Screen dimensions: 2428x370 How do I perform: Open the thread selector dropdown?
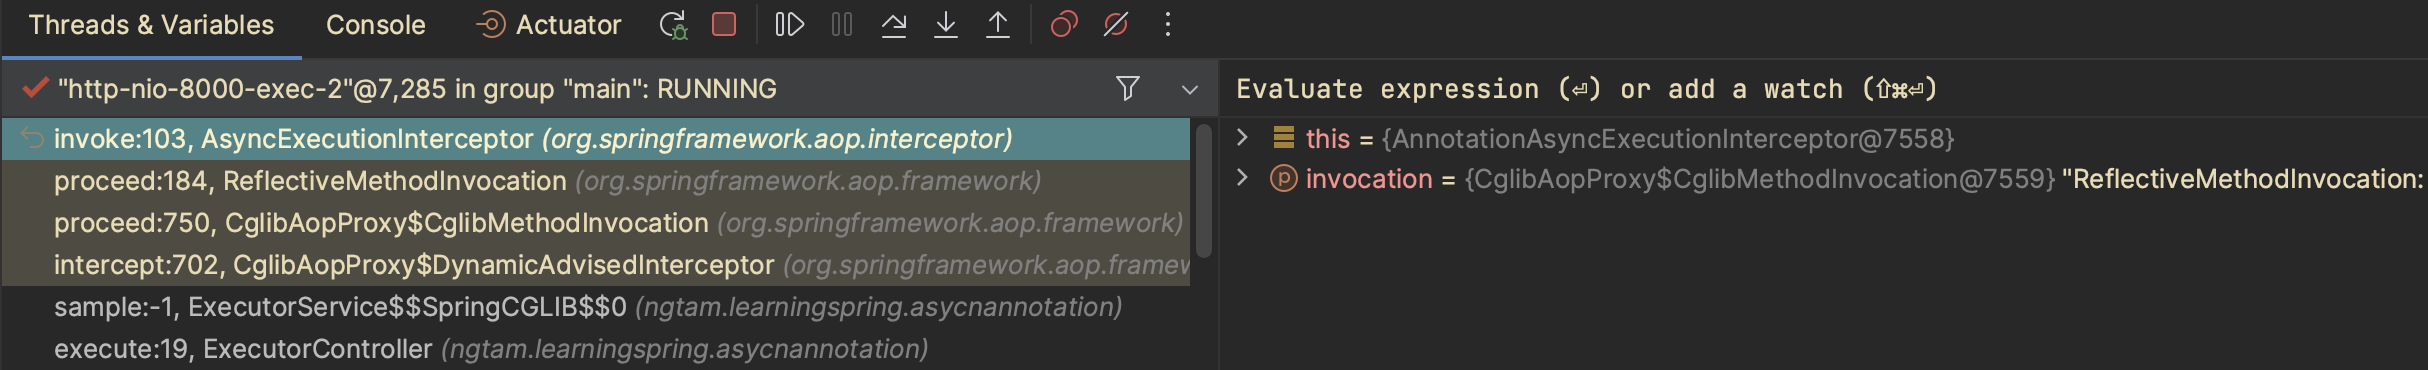click(1189, 90)
